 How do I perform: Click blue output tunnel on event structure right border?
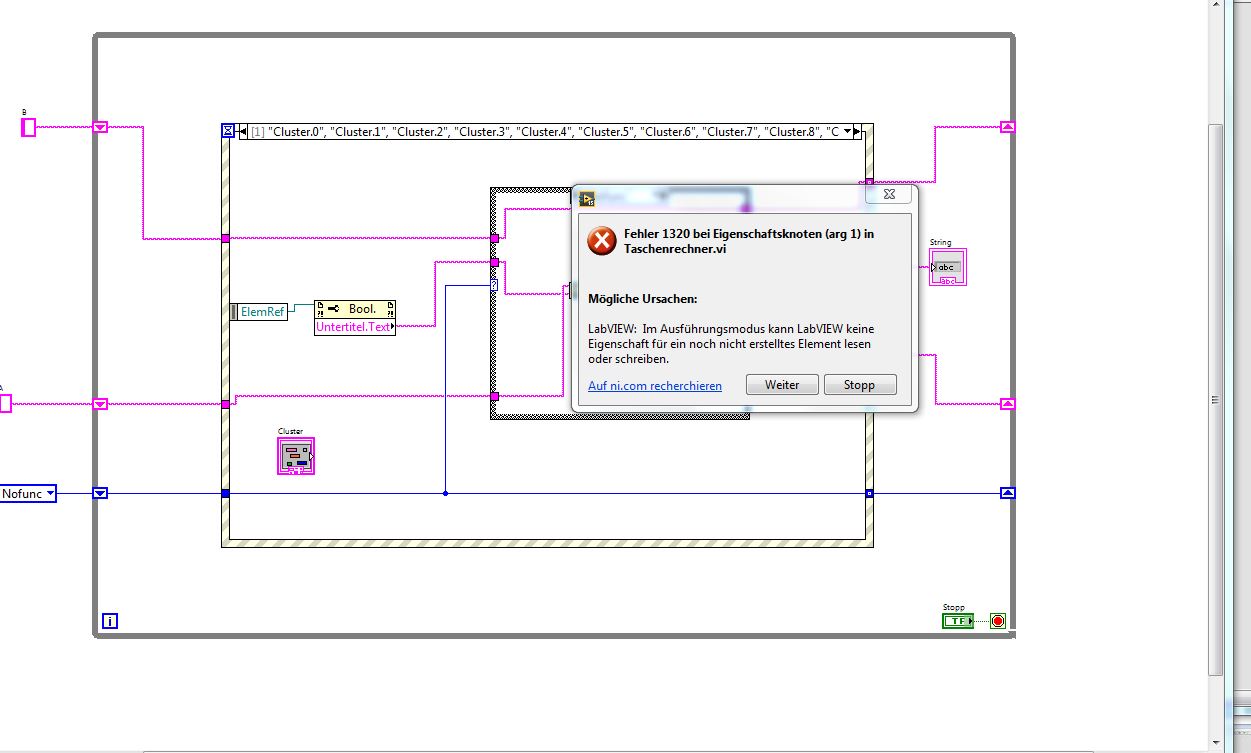(x=869, y=493)
